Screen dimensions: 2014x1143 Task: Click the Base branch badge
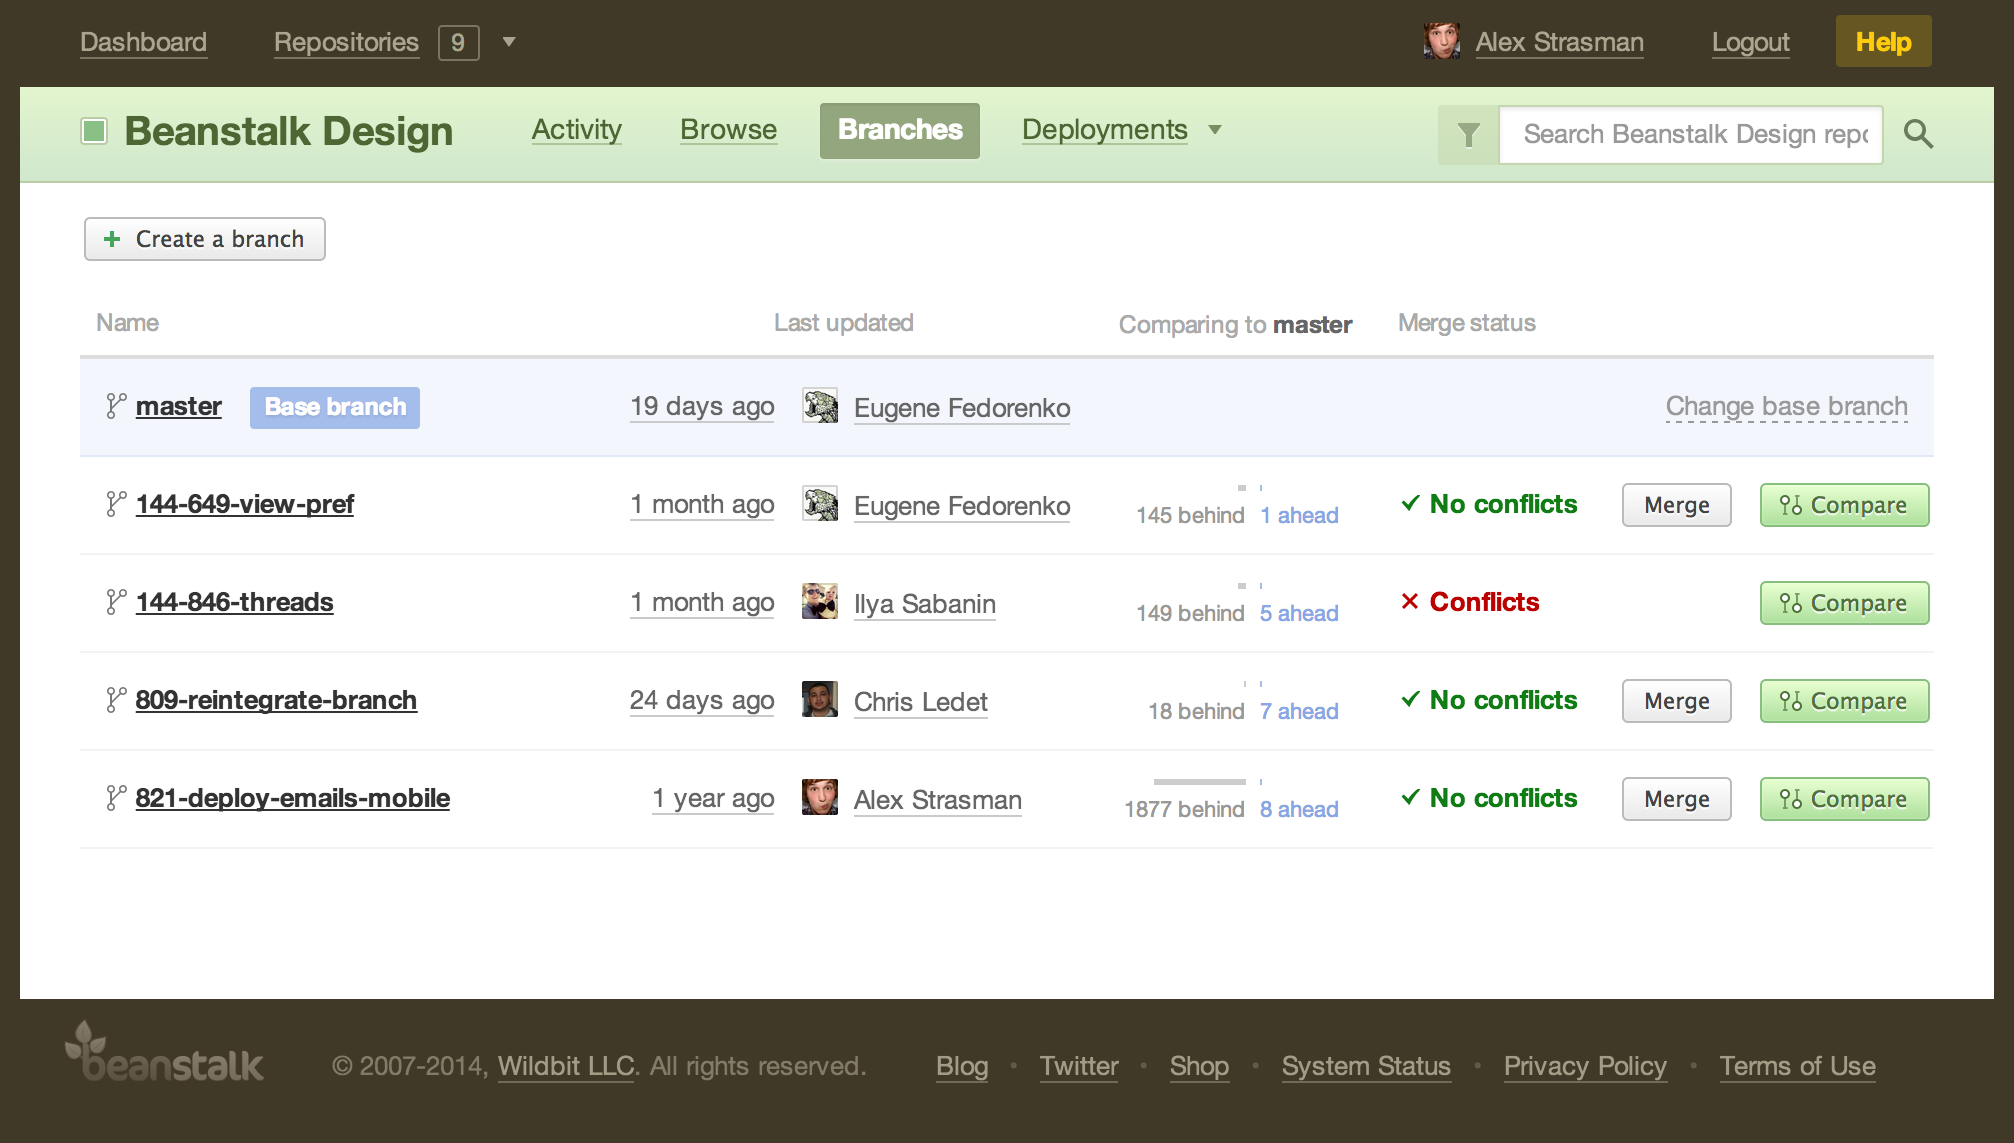[335, 407]
